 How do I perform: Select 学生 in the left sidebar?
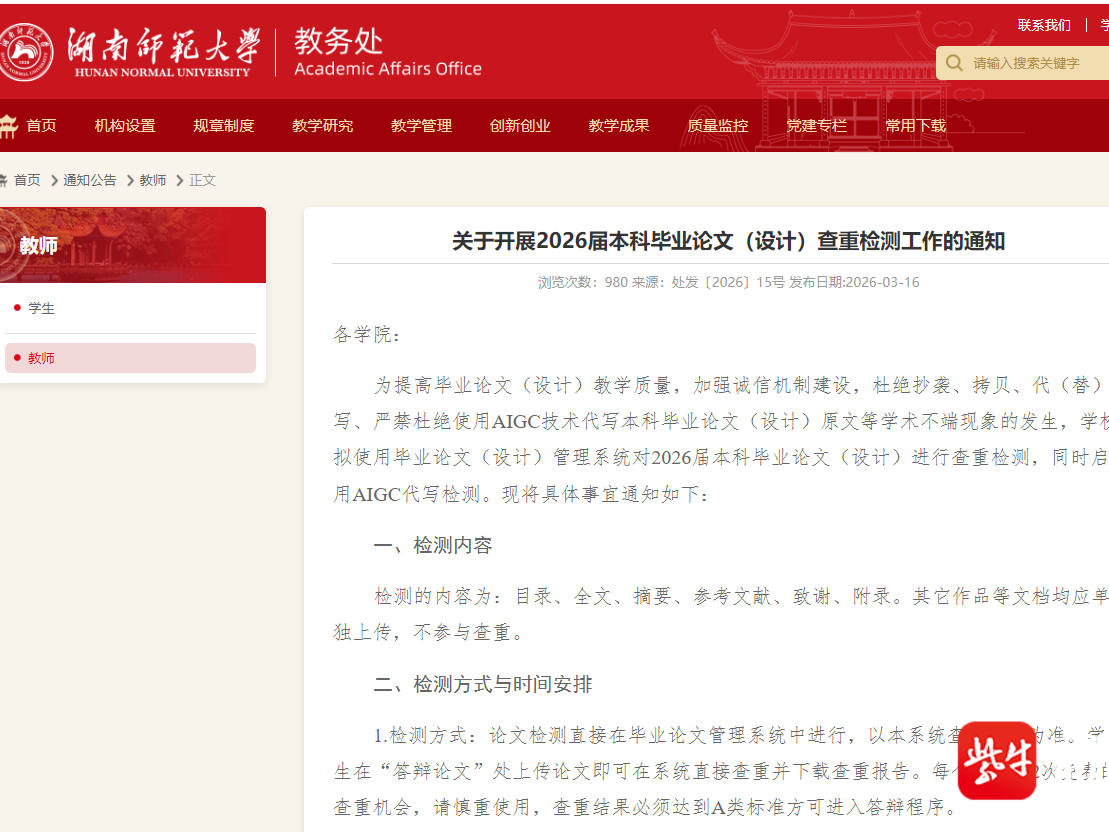click(x=42, y=308)
